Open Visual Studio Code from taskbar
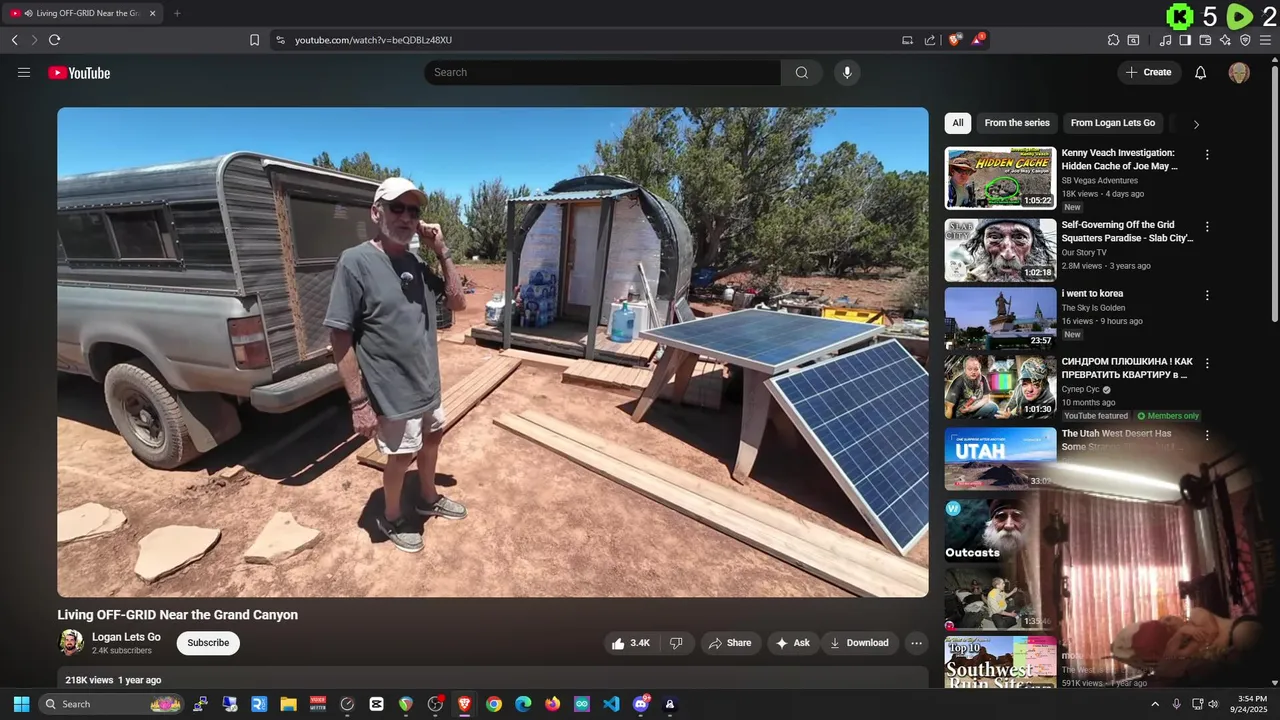The width and height of the screenshot is (1280, 720). point(611,704)
